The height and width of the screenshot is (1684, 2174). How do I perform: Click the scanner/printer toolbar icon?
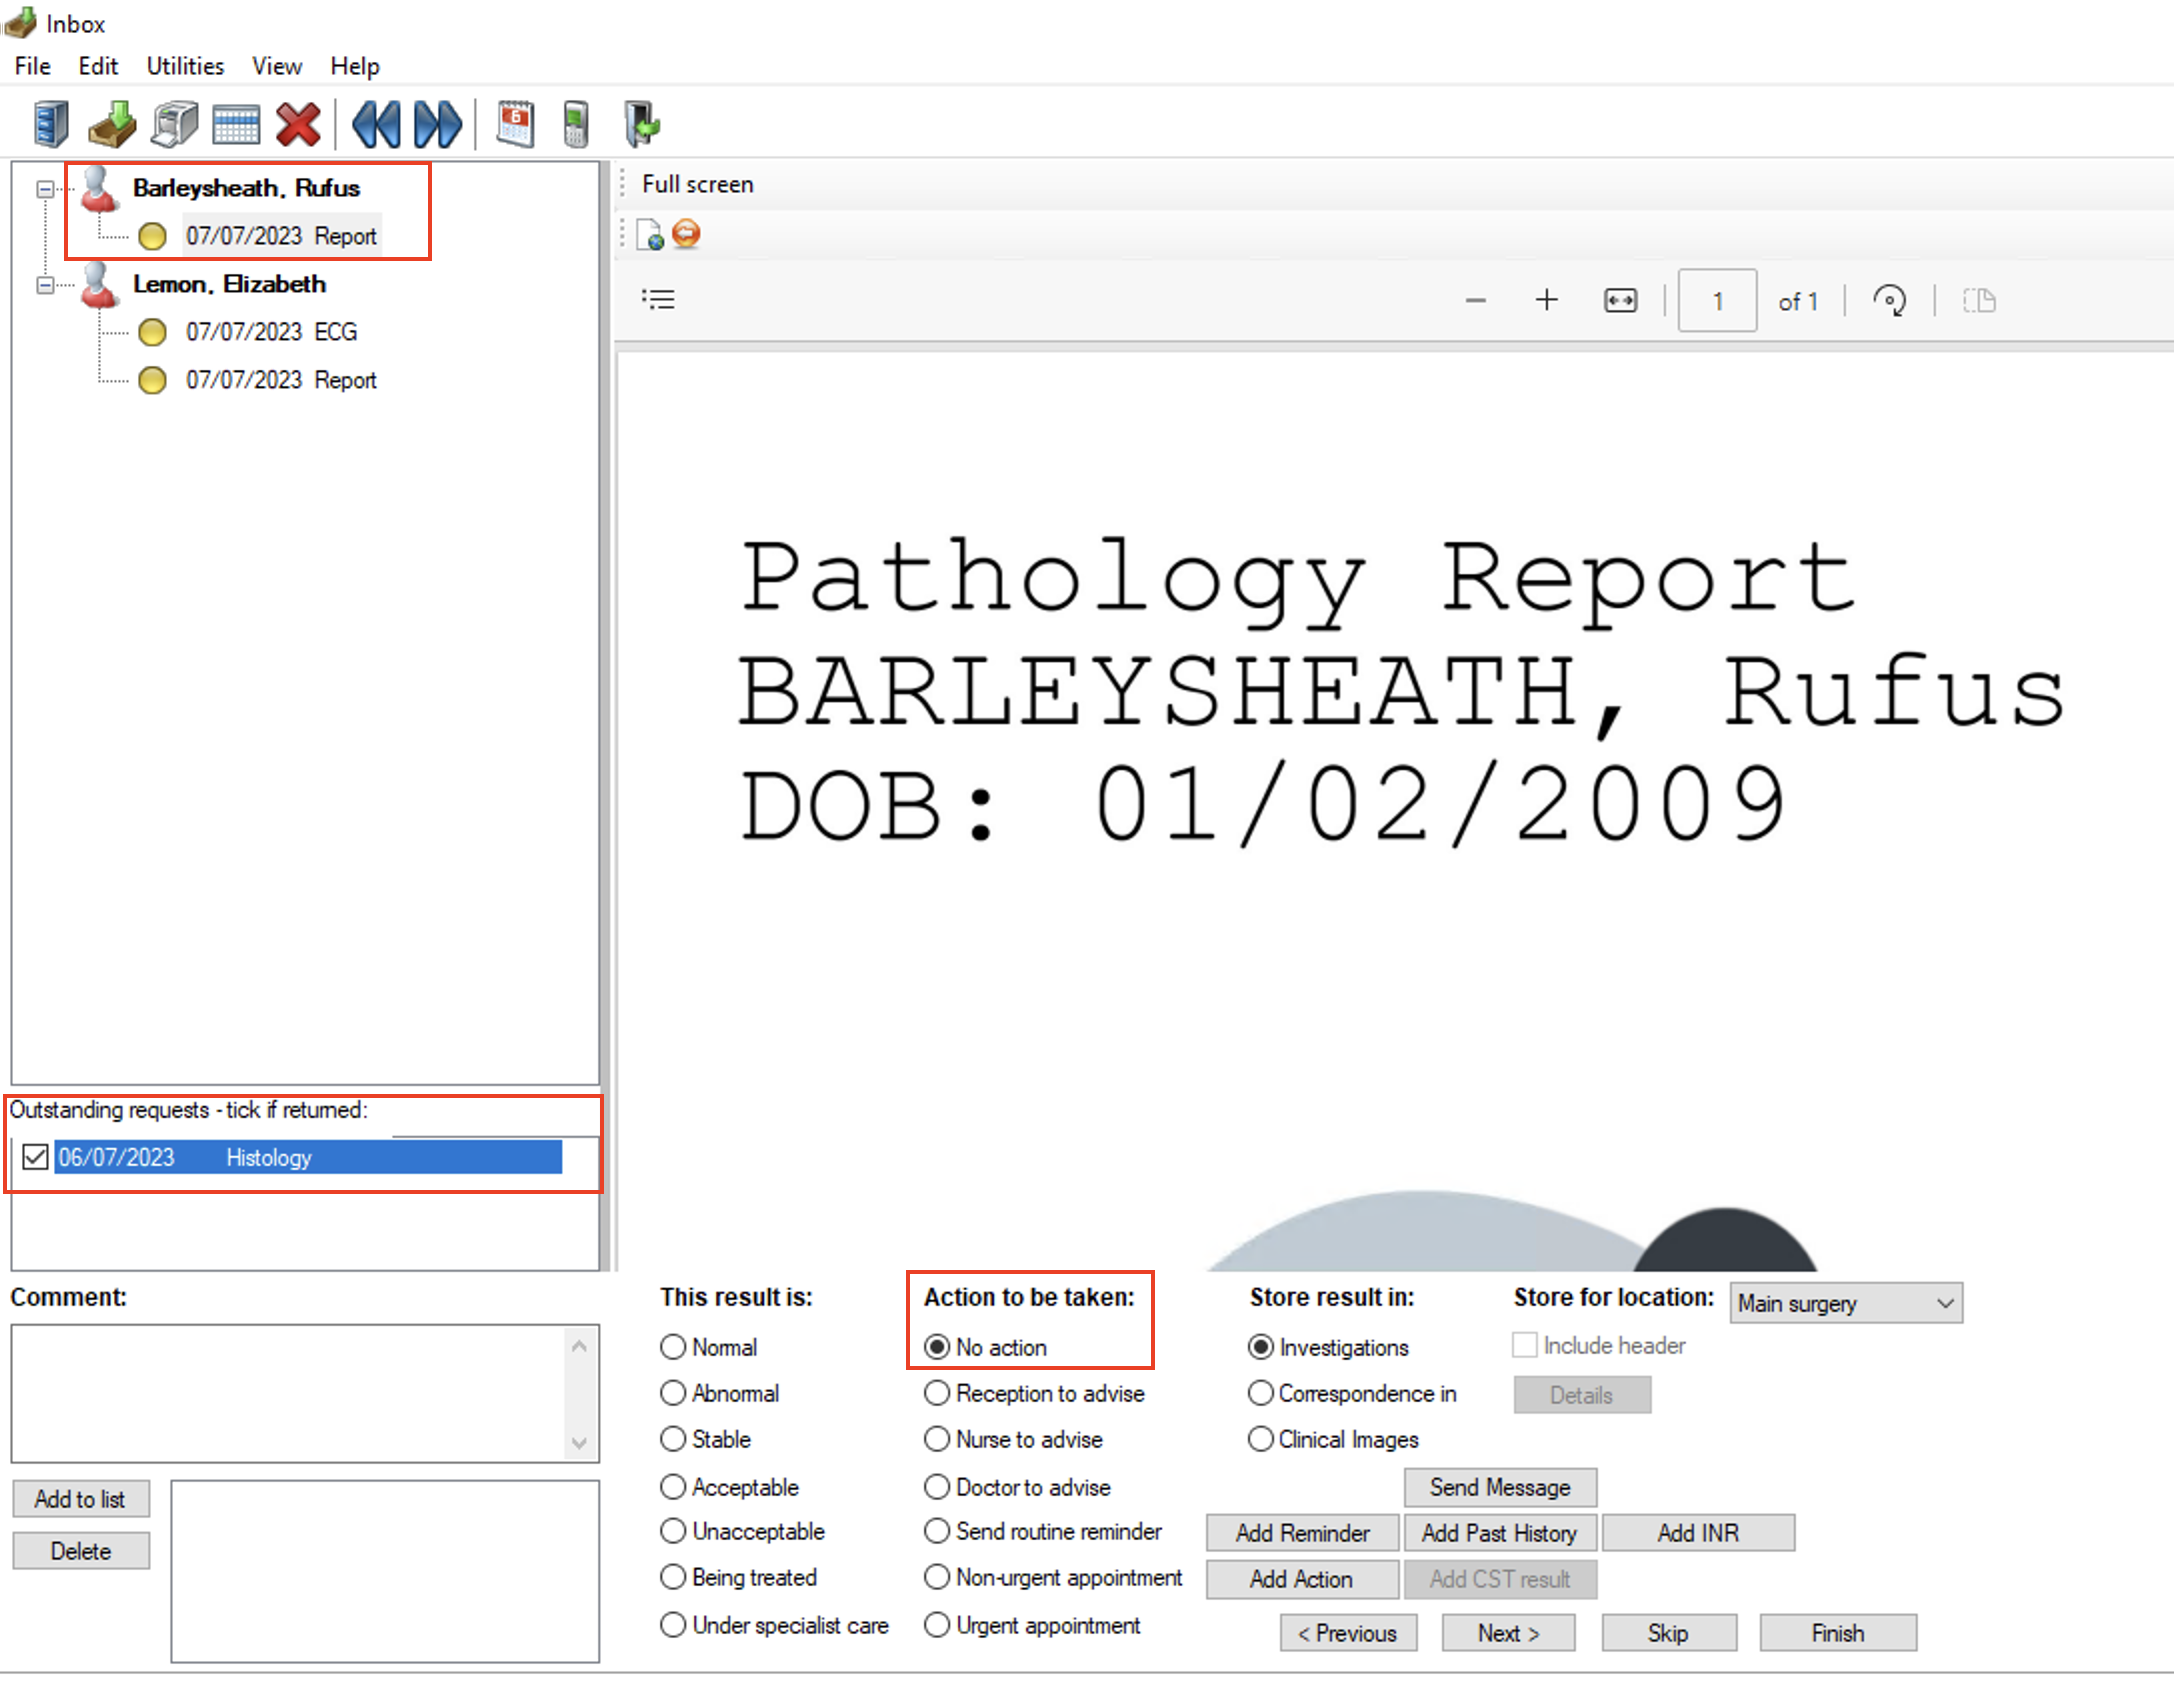175,125
